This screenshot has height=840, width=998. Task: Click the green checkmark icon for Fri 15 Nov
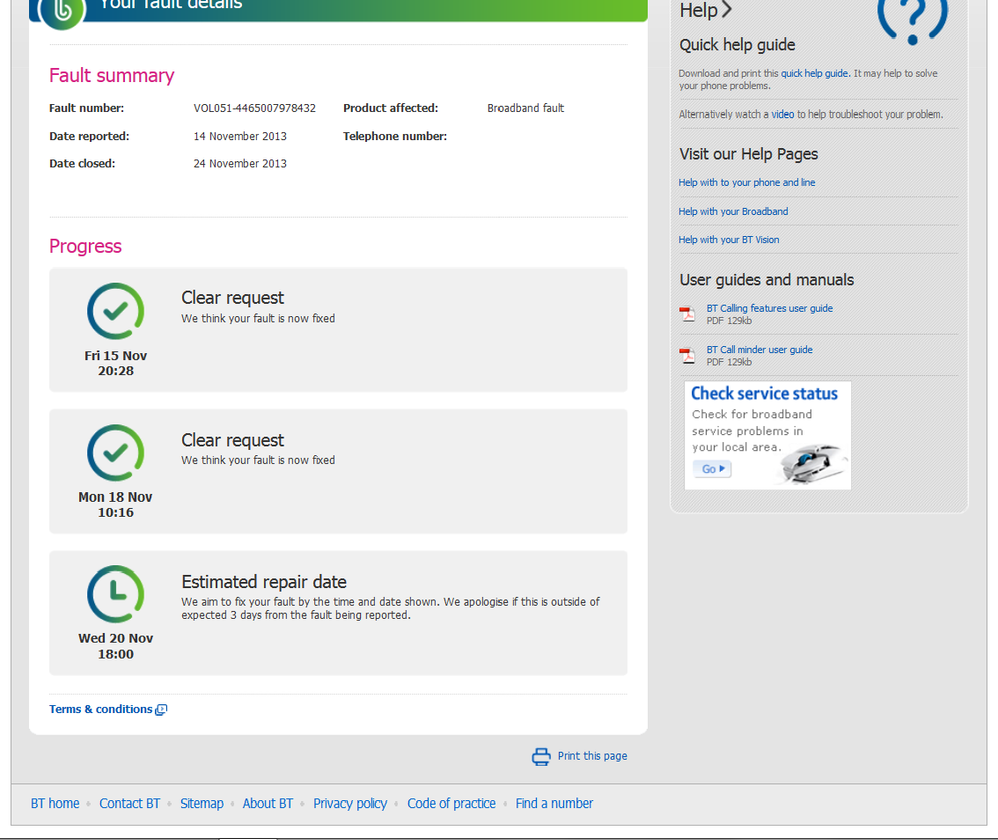(x=116, y=311)
